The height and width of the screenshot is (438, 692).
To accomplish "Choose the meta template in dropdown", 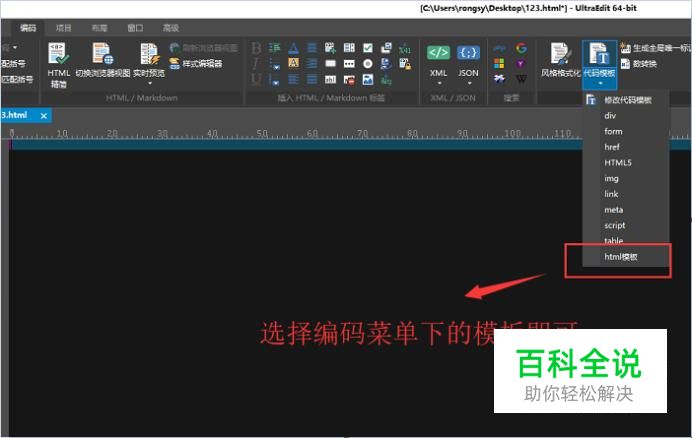I will point(626,210).
